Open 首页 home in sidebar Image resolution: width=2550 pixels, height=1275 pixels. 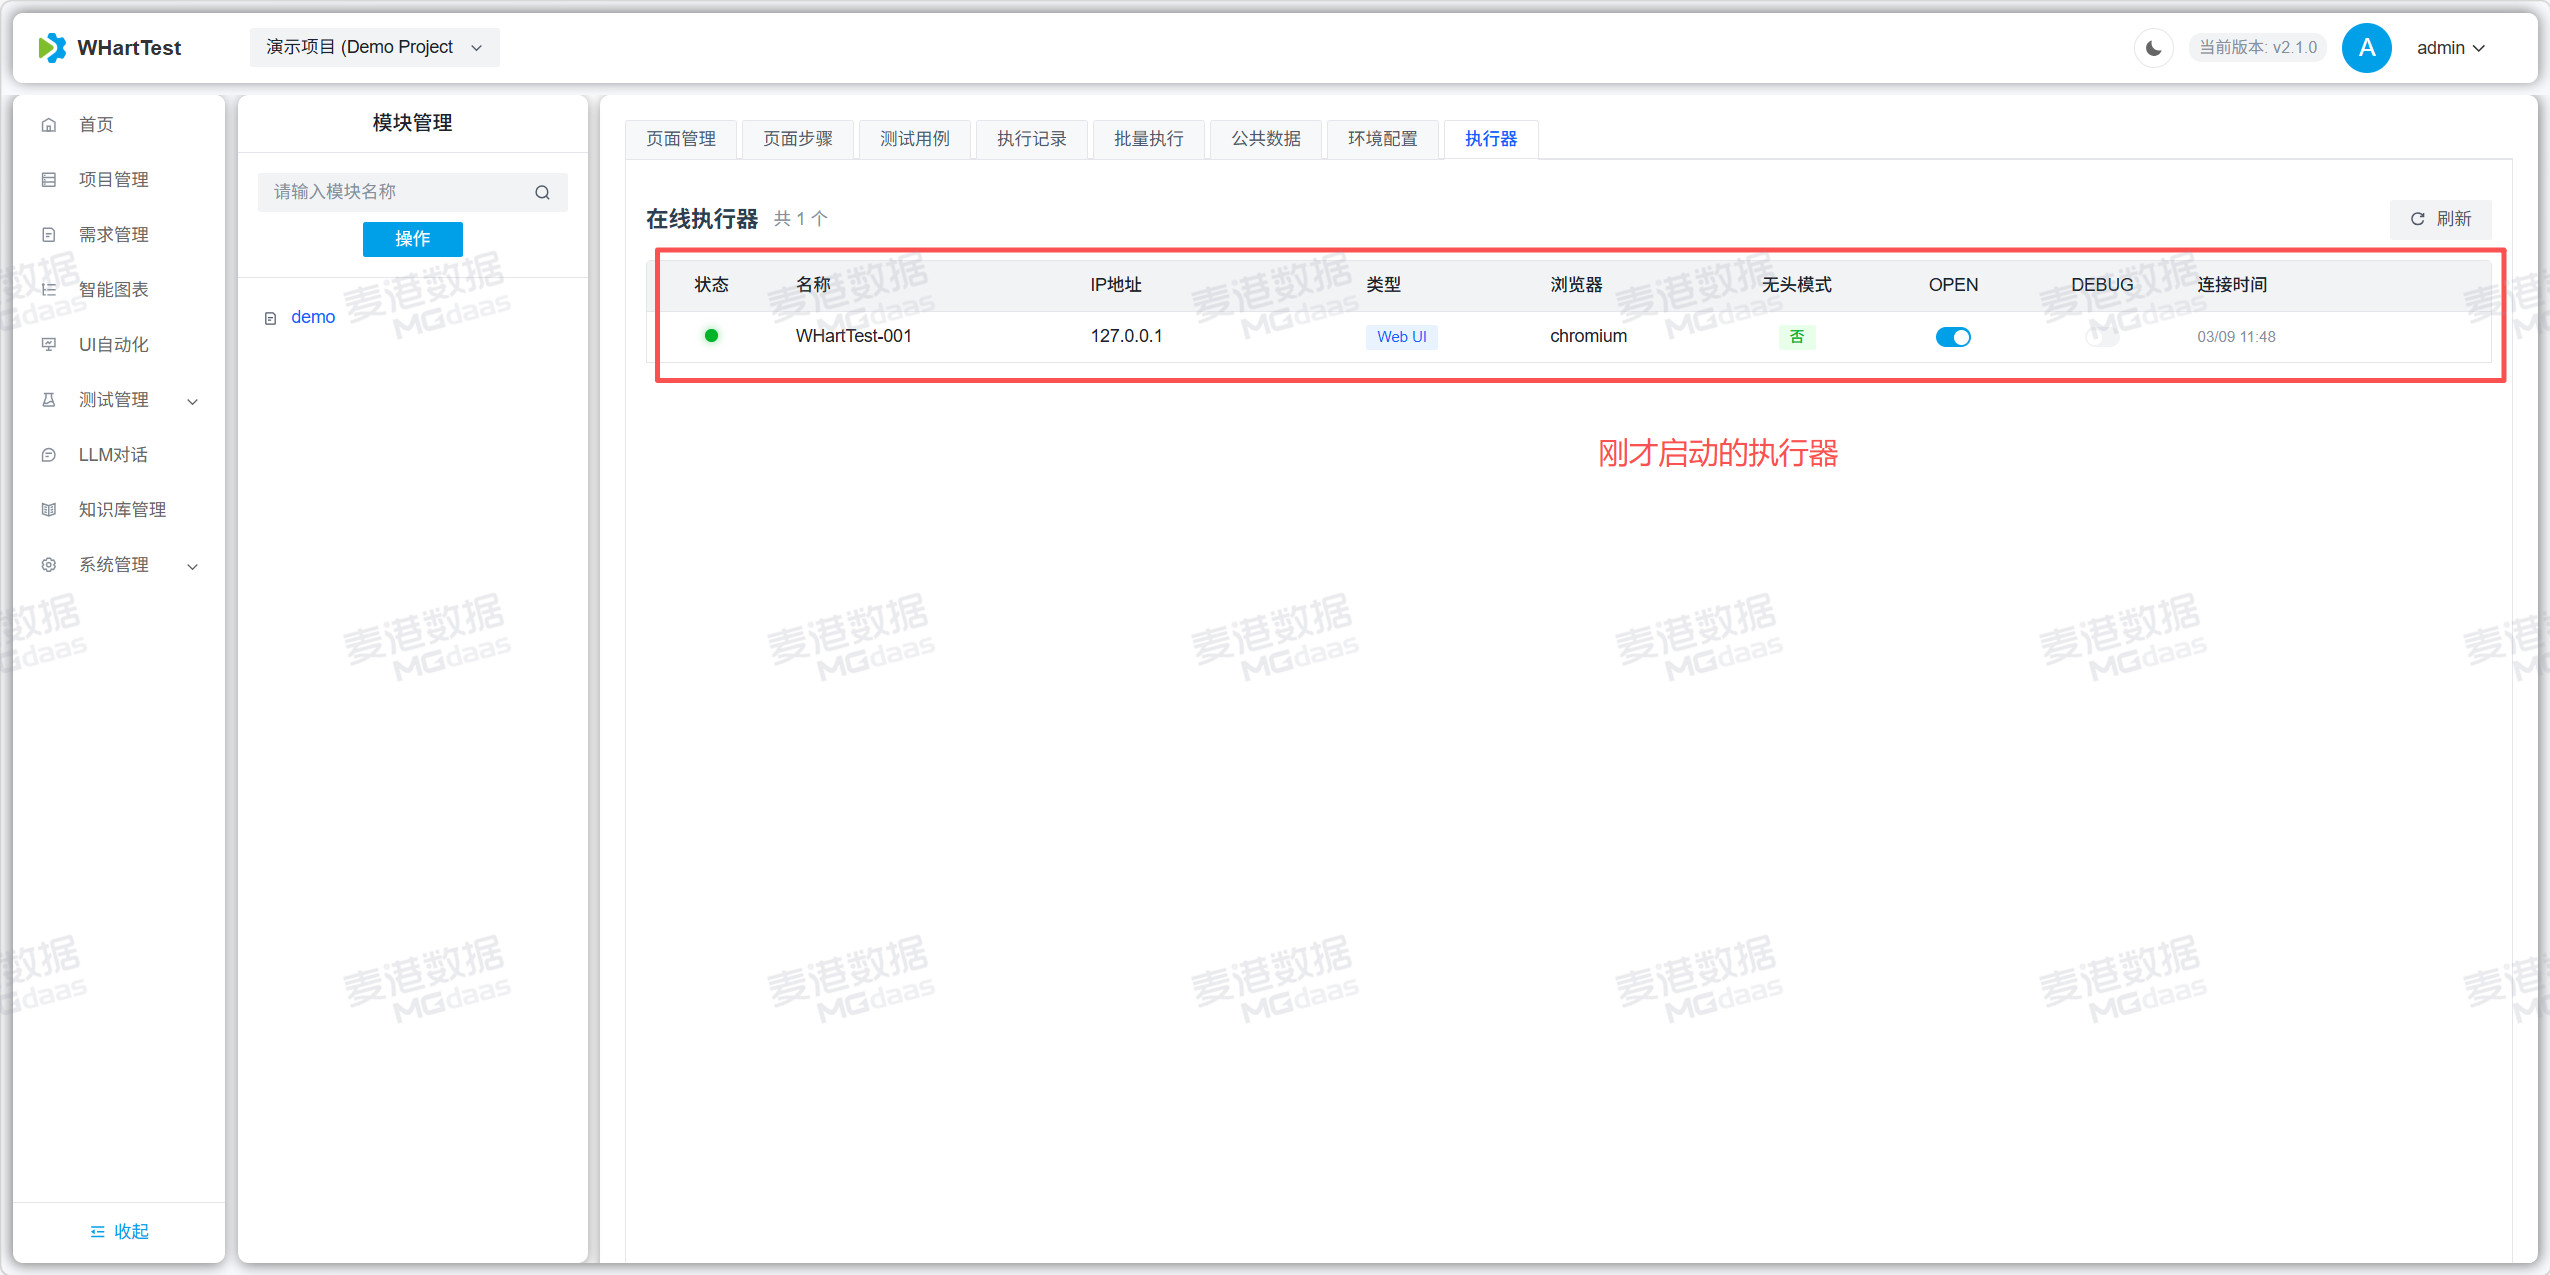(96, 125)
